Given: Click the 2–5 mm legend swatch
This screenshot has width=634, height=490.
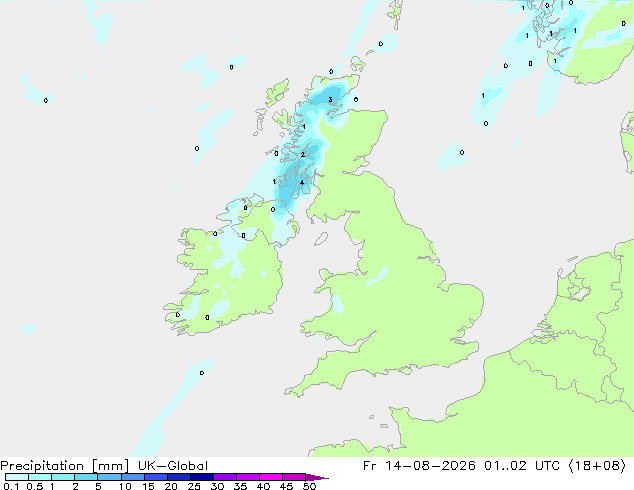Looking at the screenshot, I should click(x=86, y=477).
